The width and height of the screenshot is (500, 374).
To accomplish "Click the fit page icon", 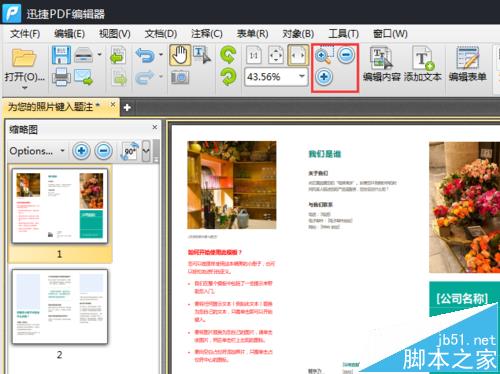I will pos(276,55).
